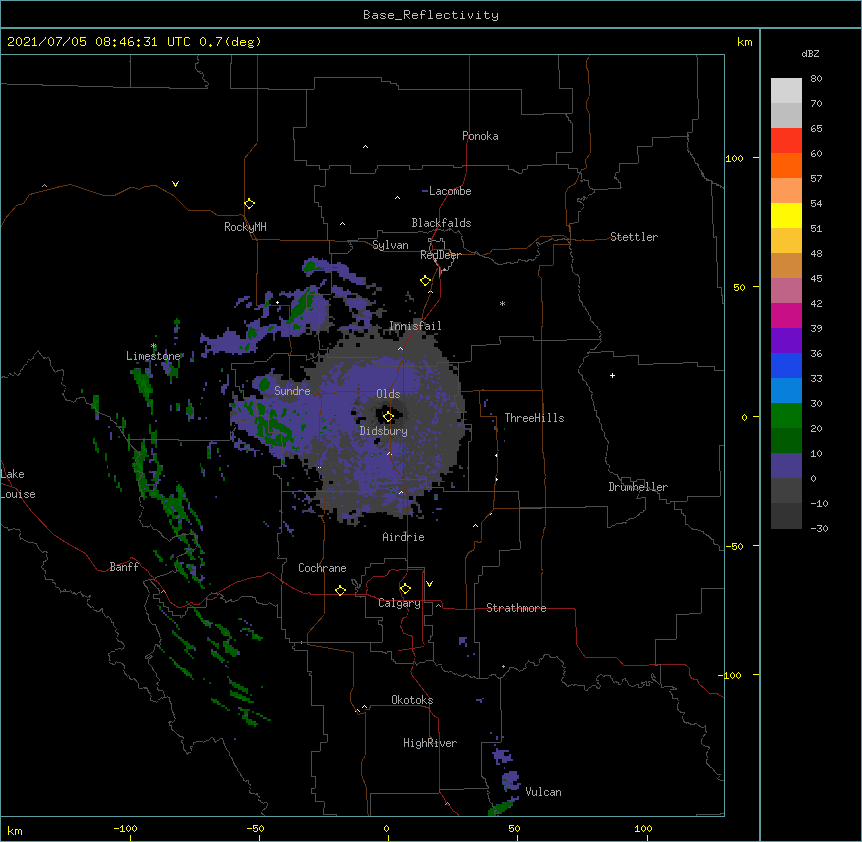Select the brown 45–48 dBZ legend swatch
The height and width of the screenshot is (842, 862).
786,265
